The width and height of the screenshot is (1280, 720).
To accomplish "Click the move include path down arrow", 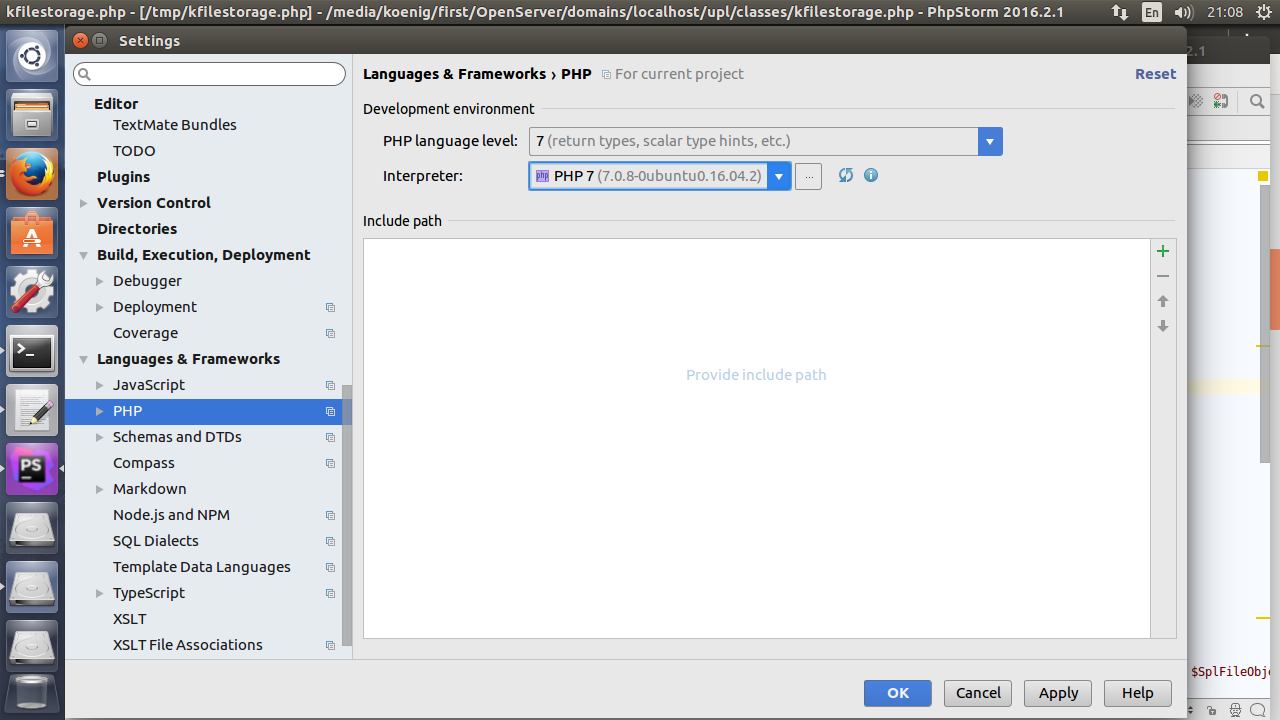I will [x=1162, y=326].
